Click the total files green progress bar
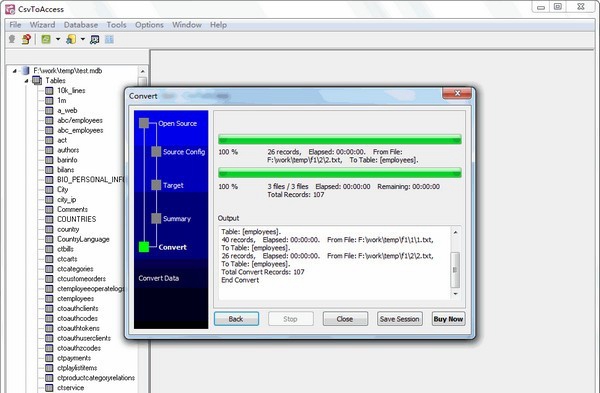The height and width of the screenshot is (393, 600). (x=339, y=173)
